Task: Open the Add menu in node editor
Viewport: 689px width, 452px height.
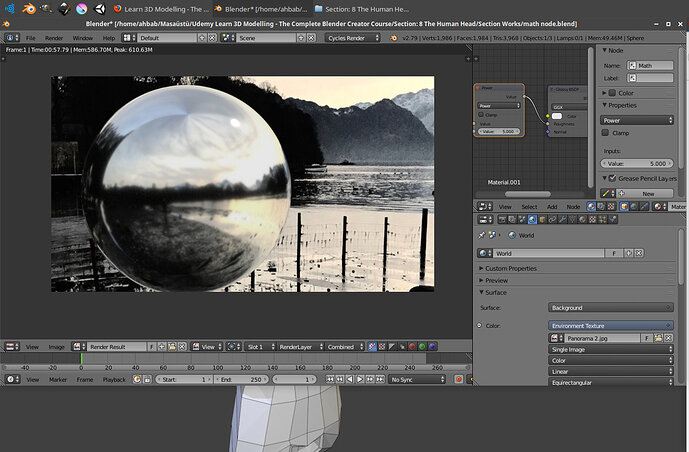Action: [554, 207]
